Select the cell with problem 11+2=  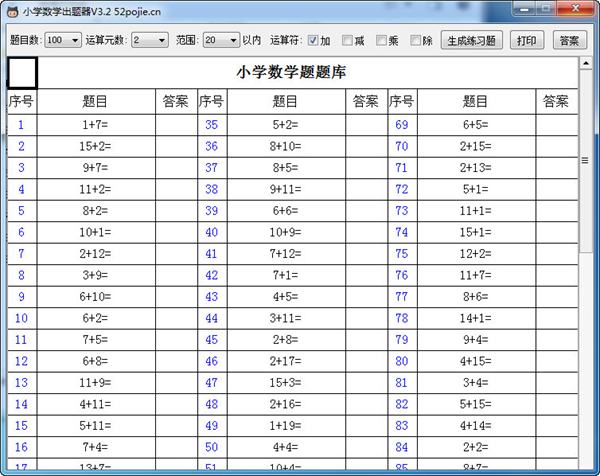pos(96,189)
